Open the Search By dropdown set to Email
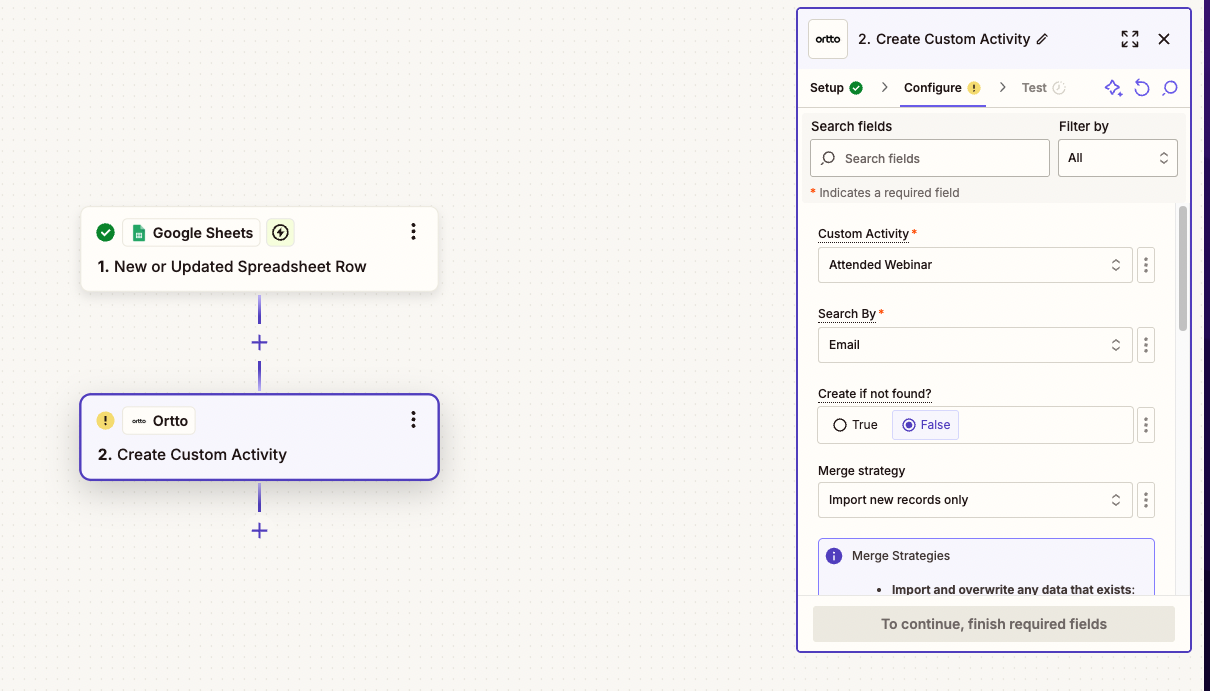Image resolution: width=1210 pixels, height=691 pixels. 975,345
